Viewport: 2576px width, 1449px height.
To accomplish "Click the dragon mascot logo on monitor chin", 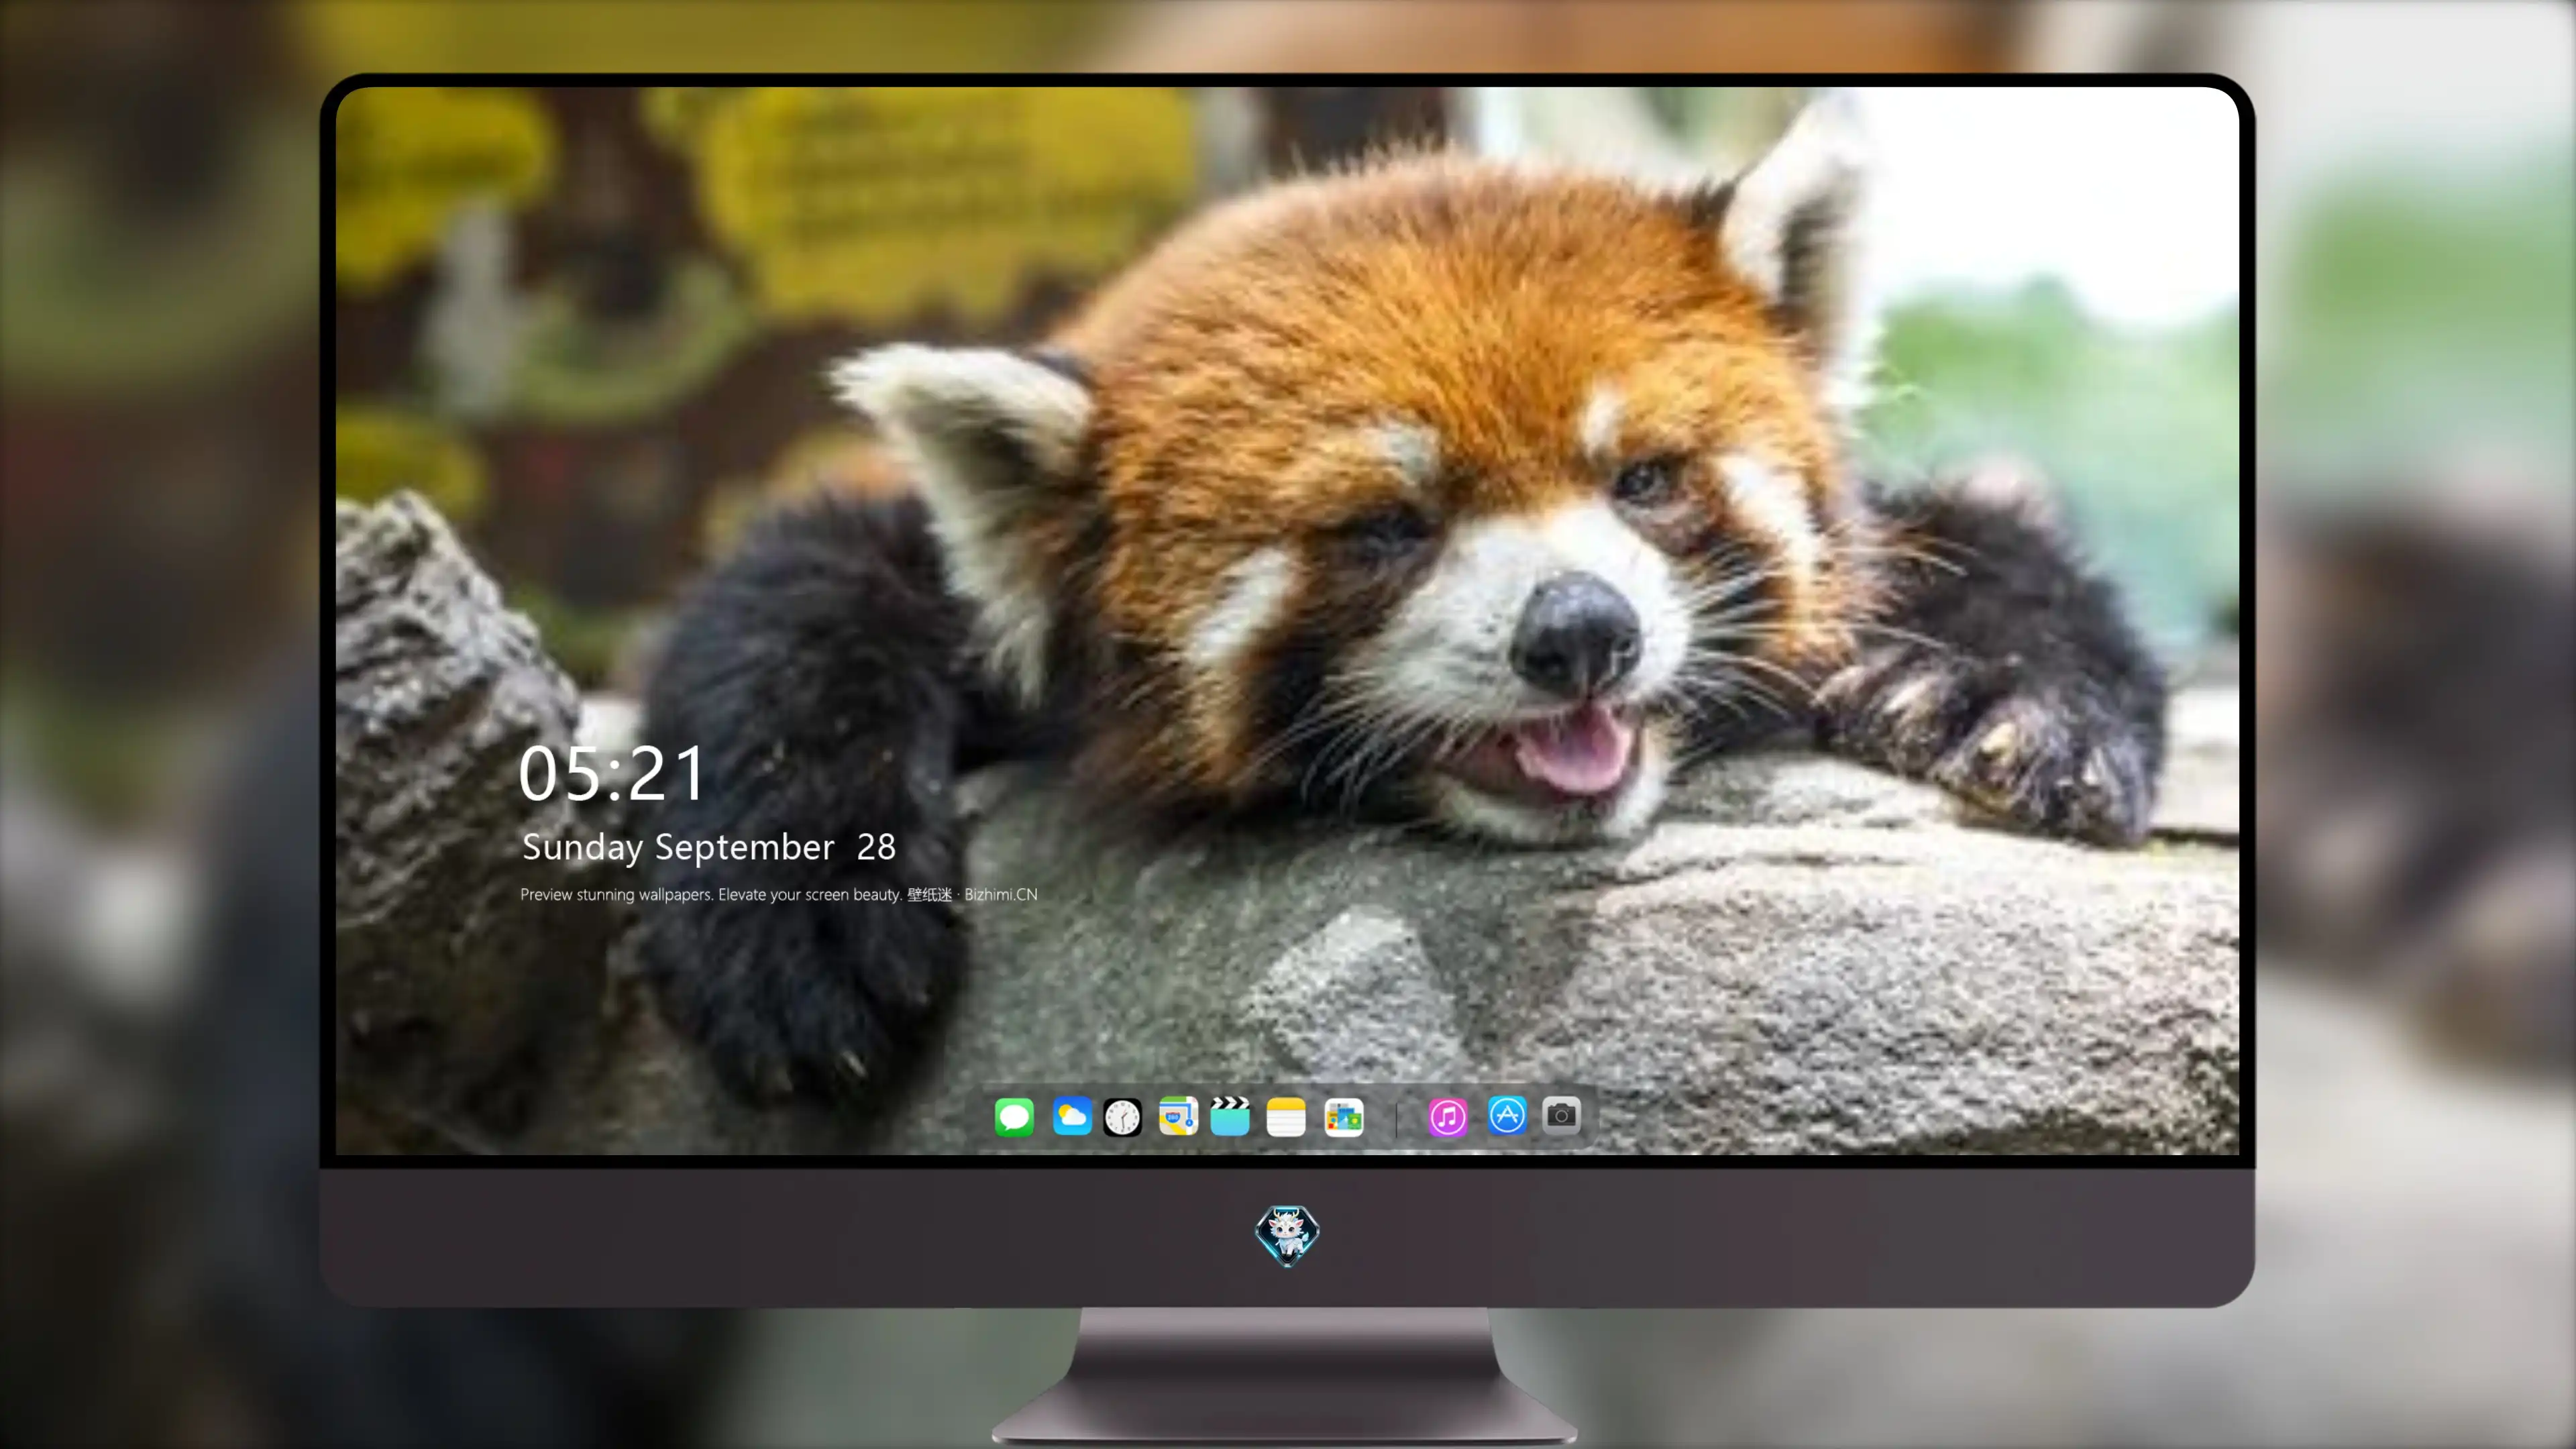I will point(1287,1236).
